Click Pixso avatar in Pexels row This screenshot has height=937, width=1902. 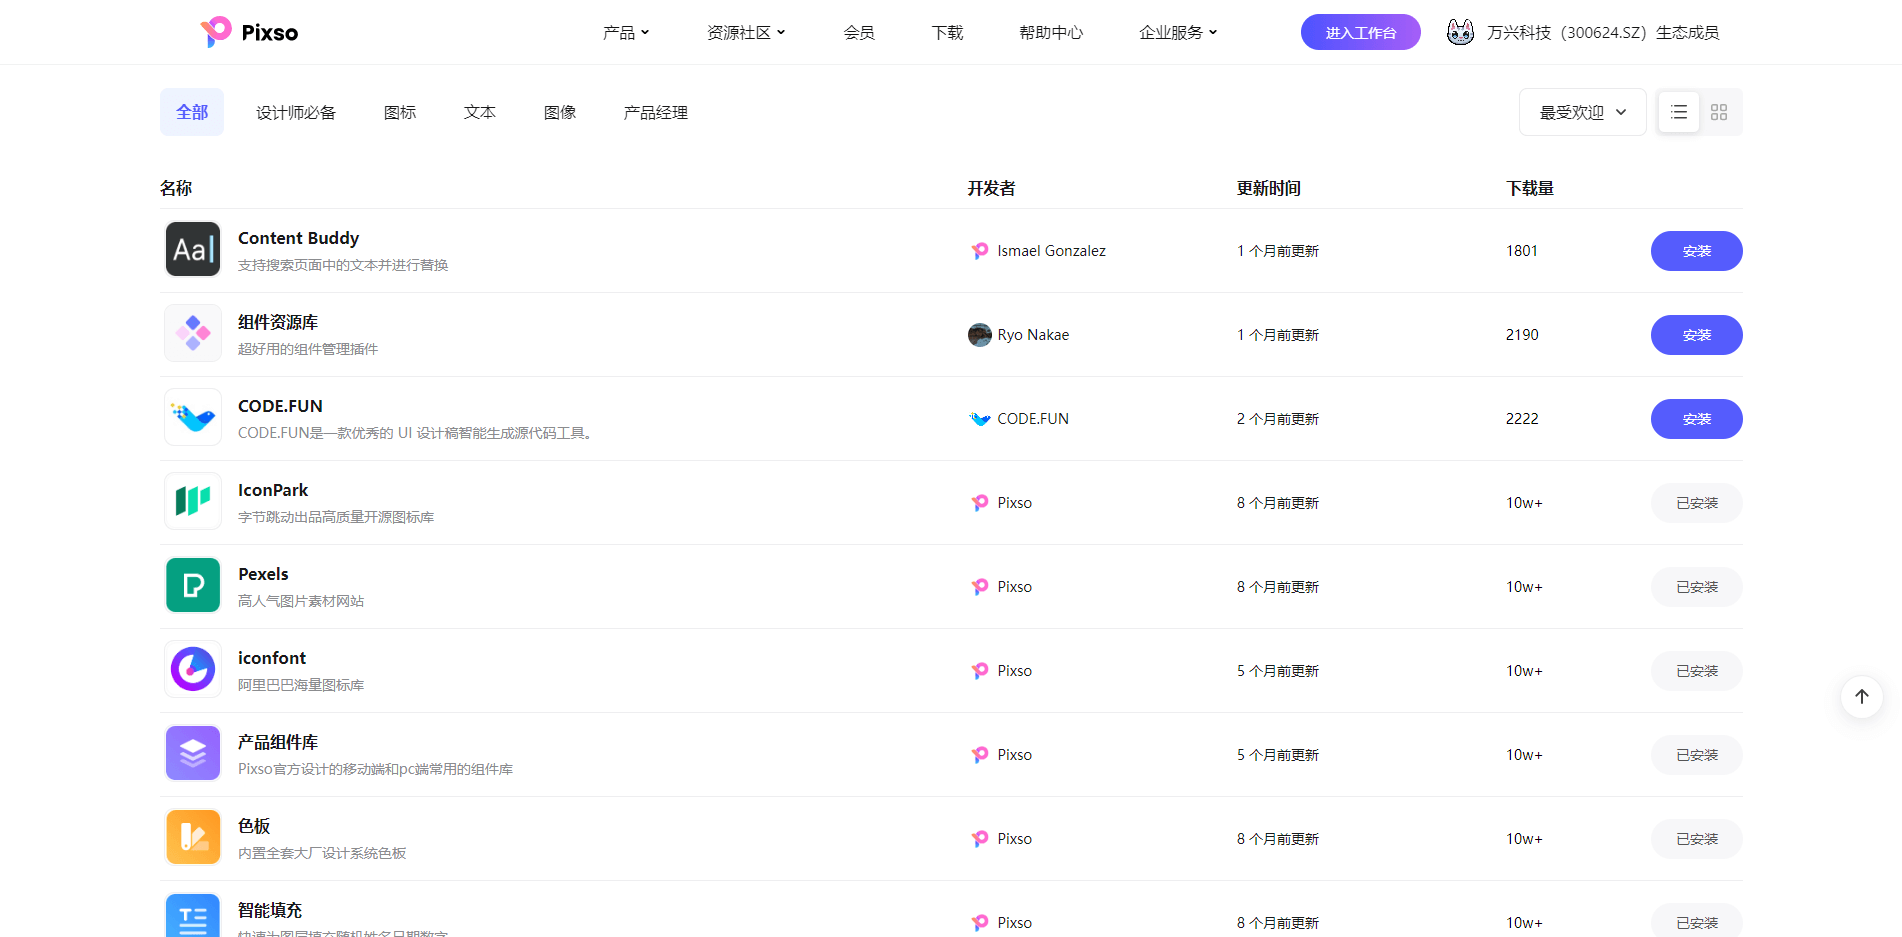point(980,587)
